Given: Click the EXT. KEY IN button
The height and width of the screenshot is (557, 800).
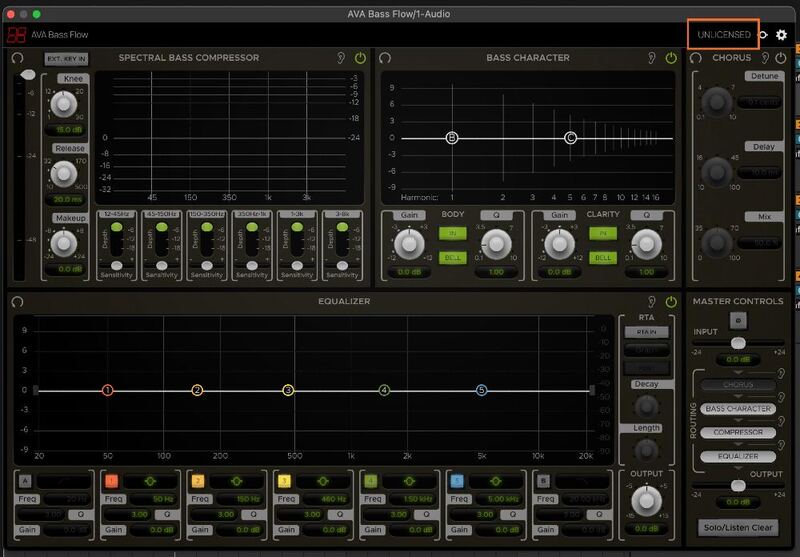Looking at the screenshot, I should pos(66,59).
